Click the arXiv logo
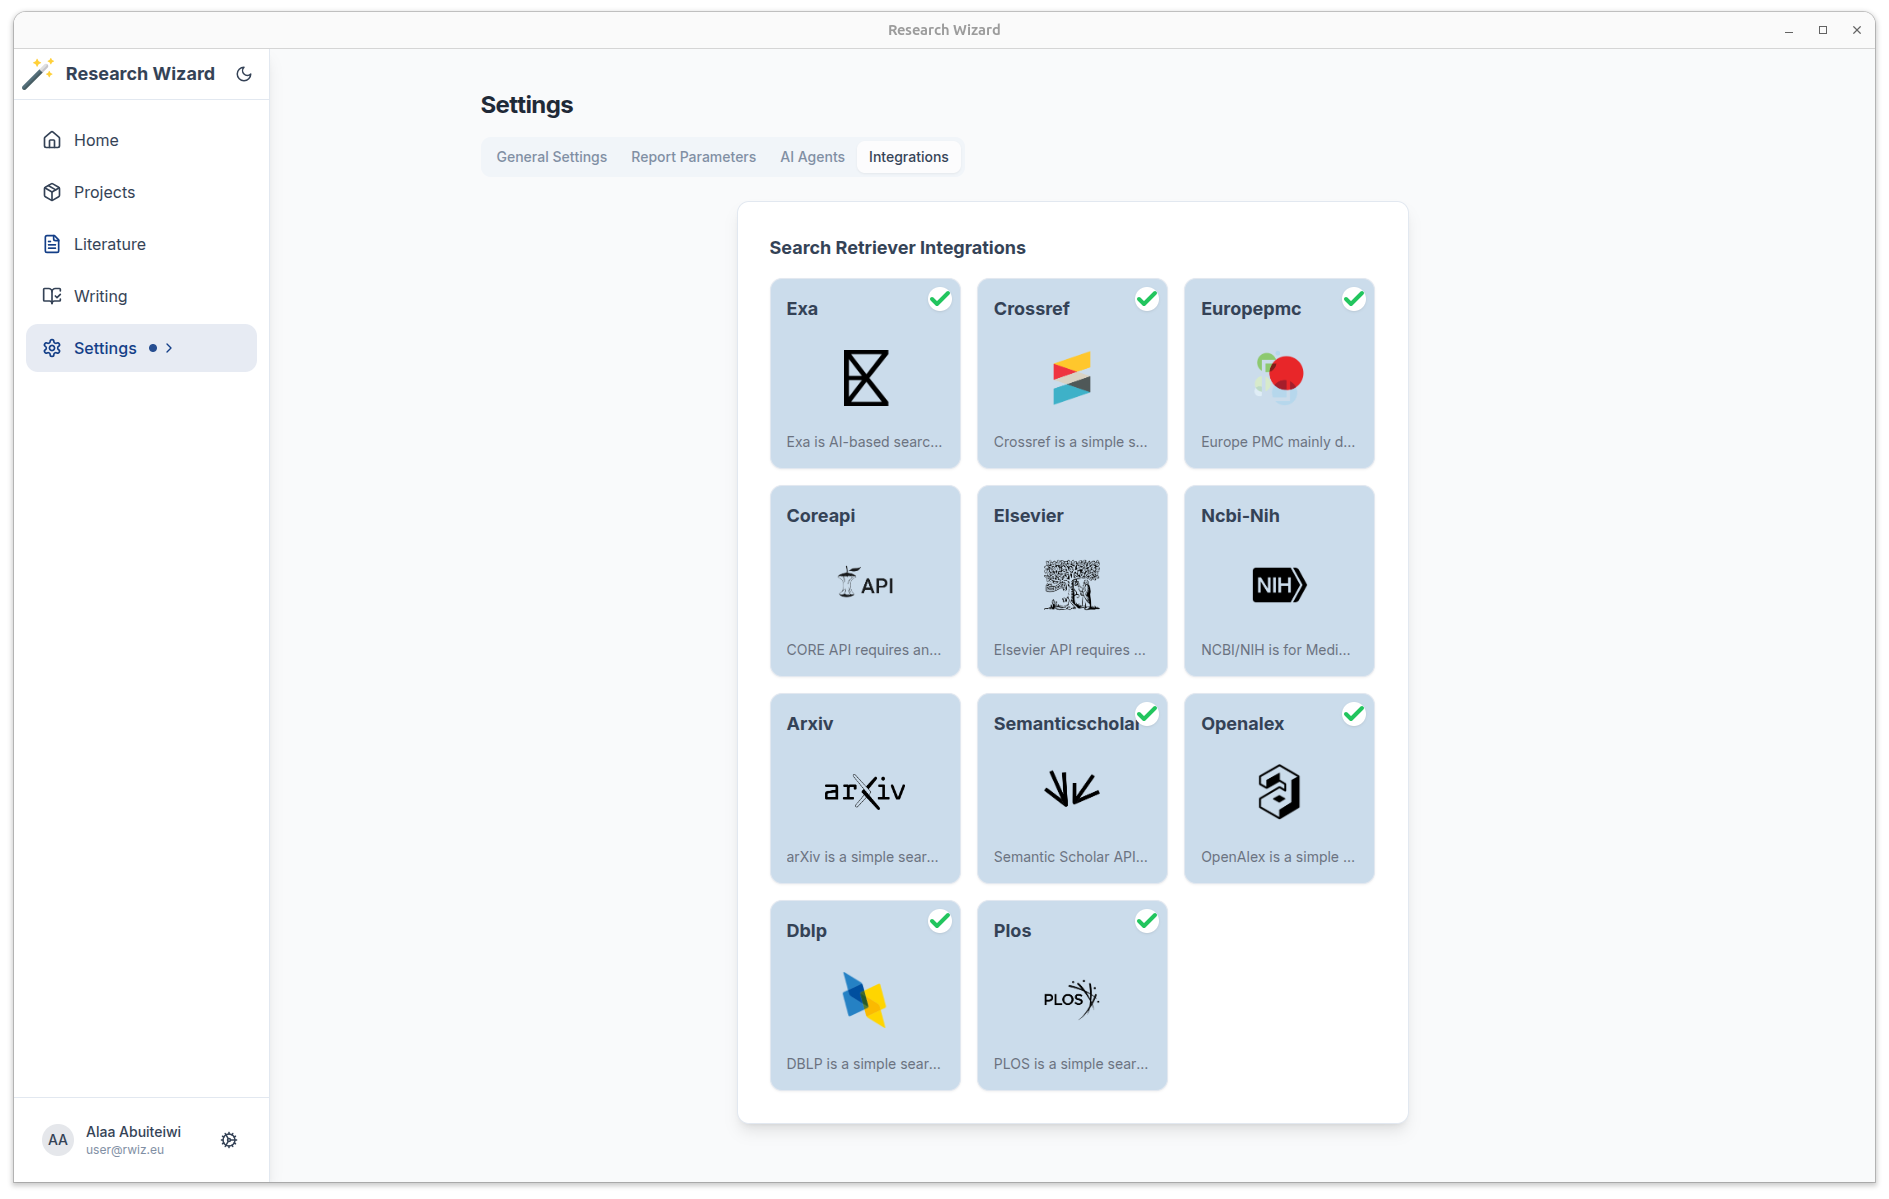 click(x=865, y=791)
